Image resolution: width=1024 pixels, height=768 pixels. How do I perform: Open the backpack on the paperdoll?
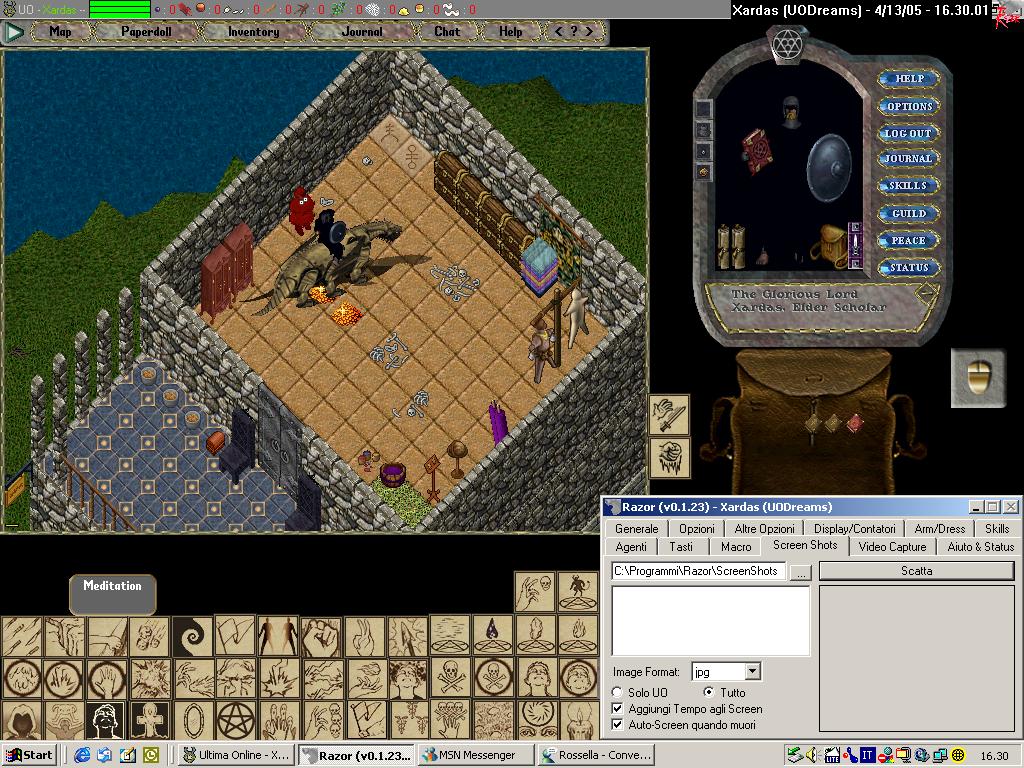[x=829, y=246]
